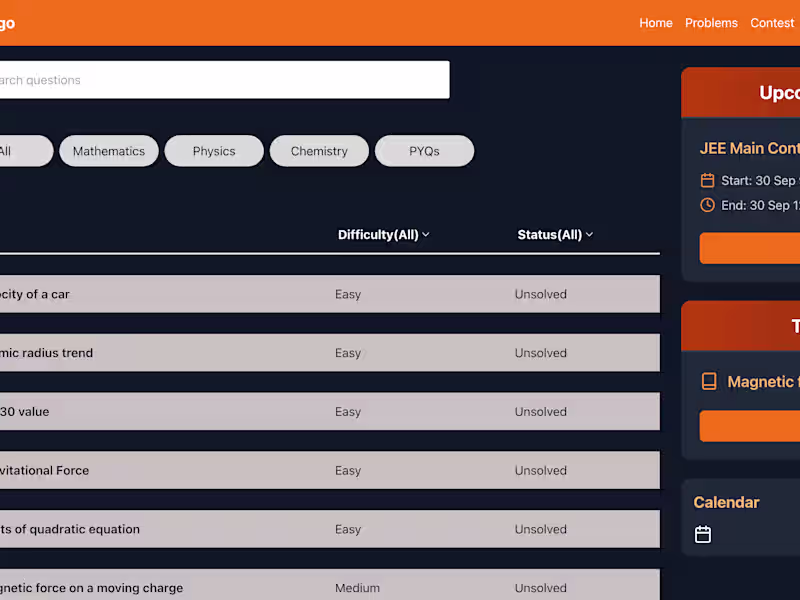Screen dimensions: 800x600
Task: Click the white calendar icon under Calendar
Action: pos(703,534)
